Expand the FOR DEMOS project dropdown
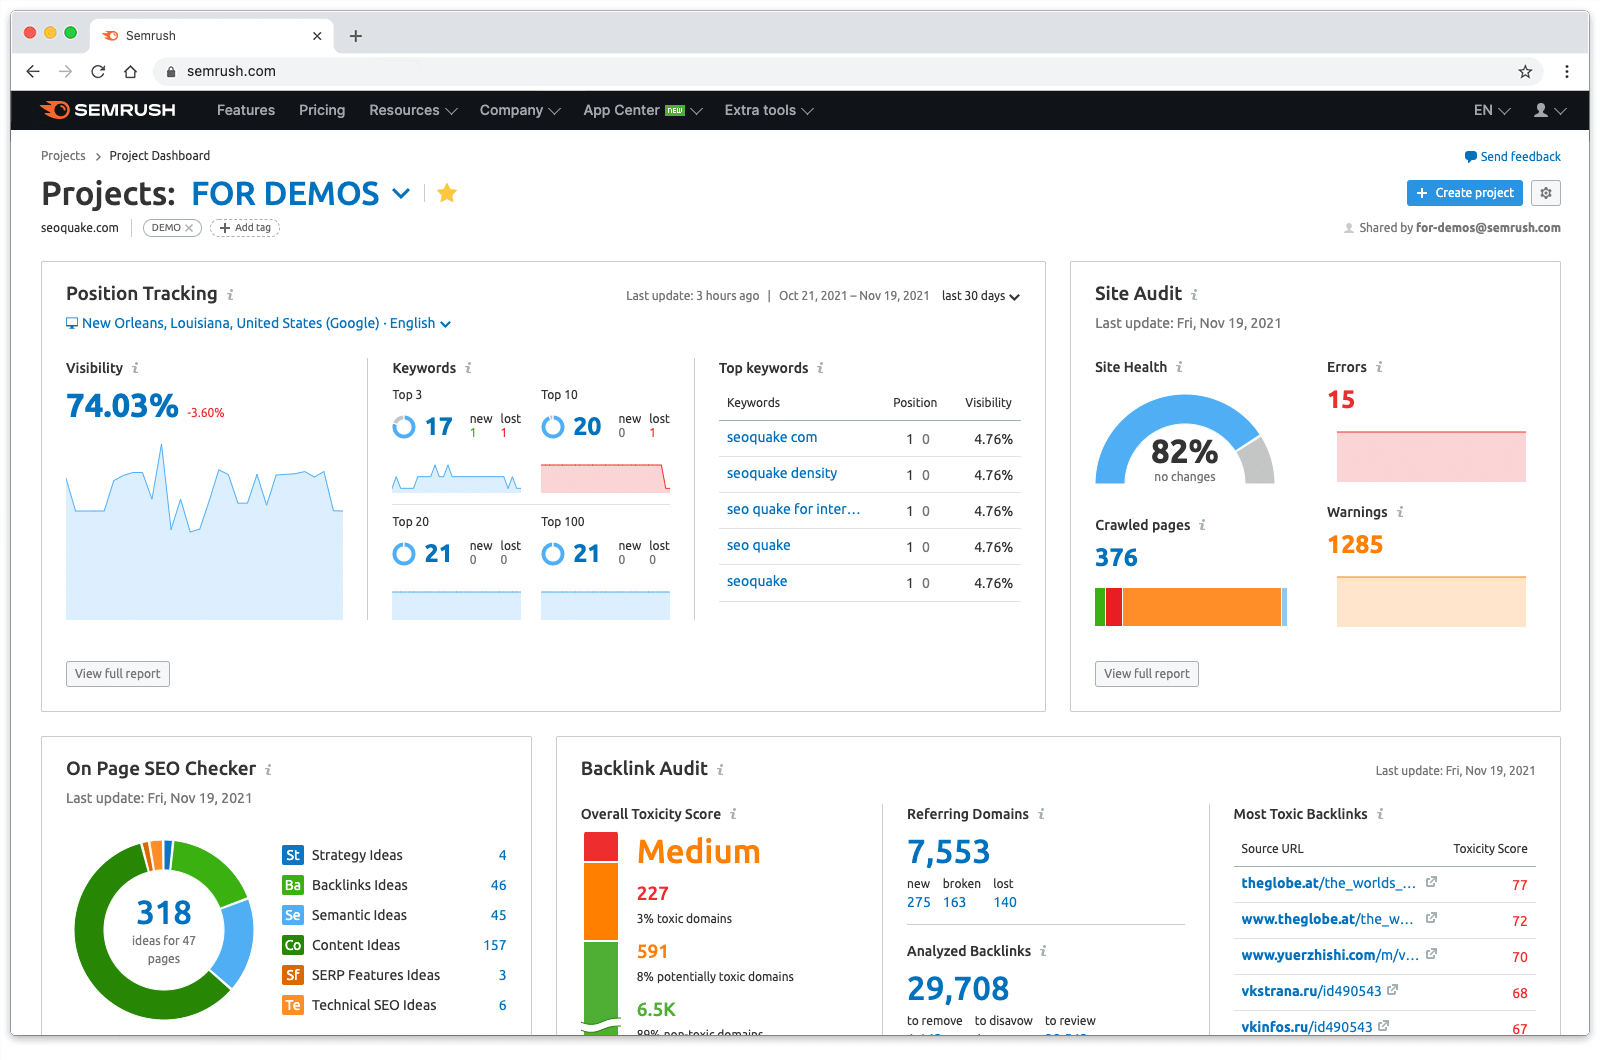The width and height of the screenshot is (1600, 1060). click(401, 193)
